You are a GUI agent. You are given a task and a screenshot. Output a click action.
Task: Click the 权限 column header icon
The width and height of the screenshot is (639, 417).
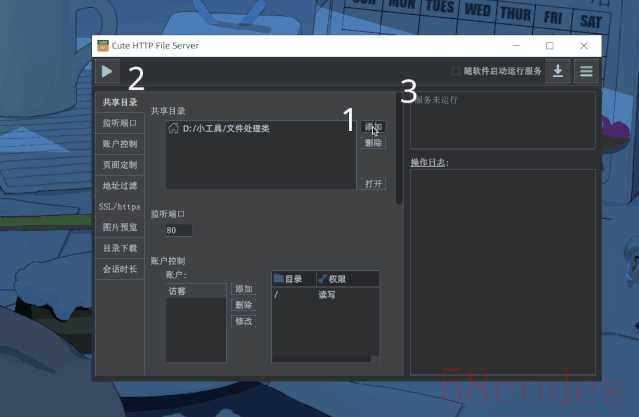click(x=322, y=279)
